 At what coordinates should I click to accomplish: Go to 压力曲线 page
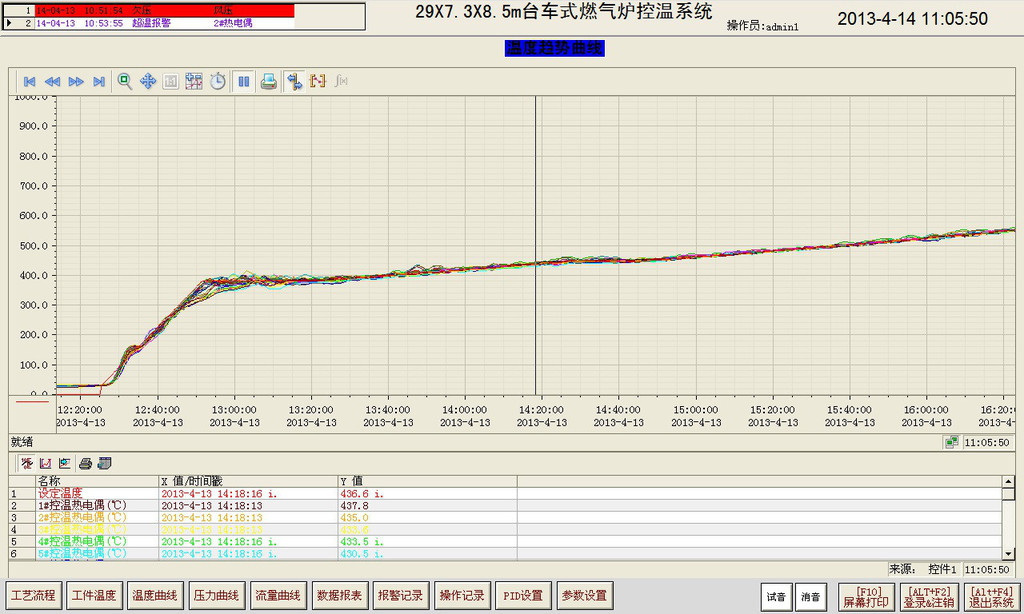pyautogui.click(x=217, y=596)
